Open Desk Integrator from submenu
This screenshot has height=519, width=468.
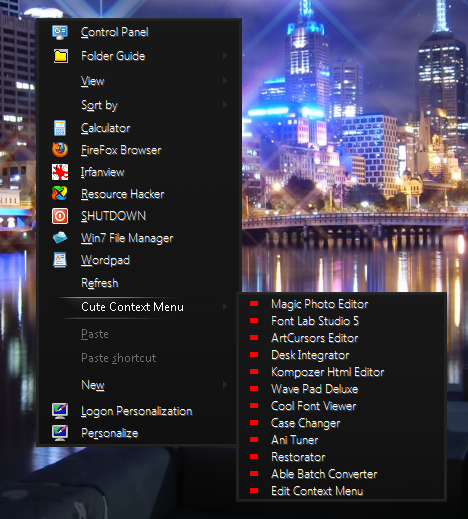(x=342, y=355)
